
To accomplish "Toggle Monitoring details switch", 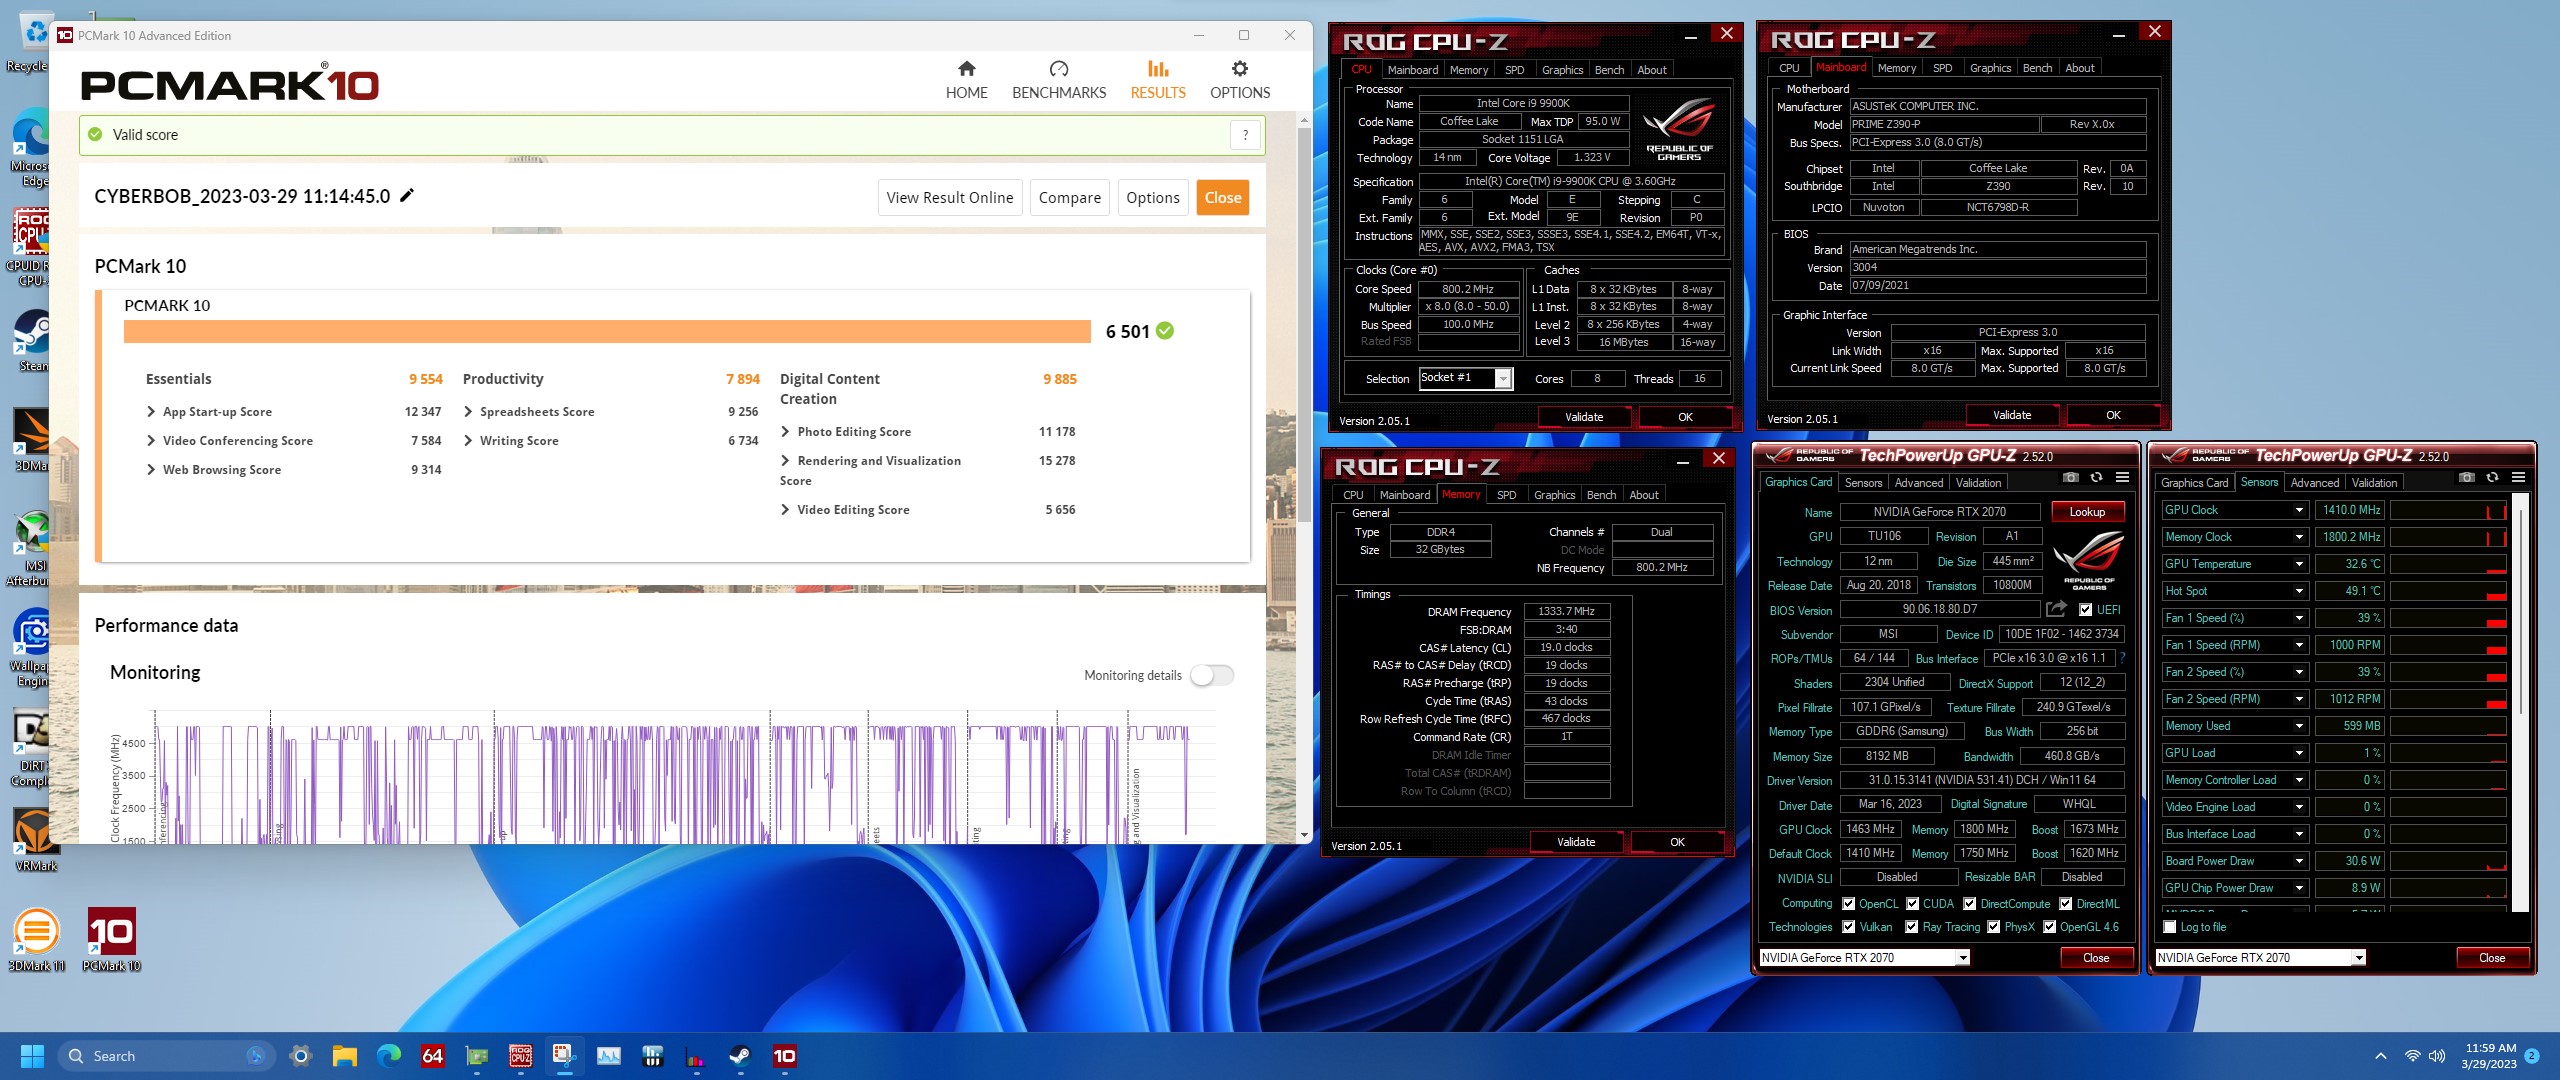I will tap(1212, 675).
